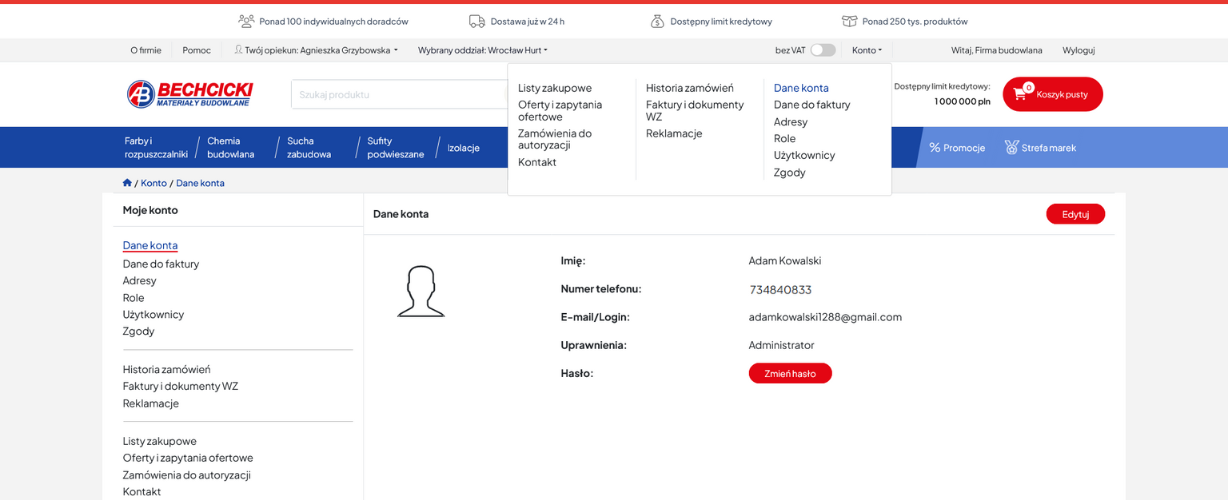Click the Koszyk pusty cart button

click(1053, 94)
